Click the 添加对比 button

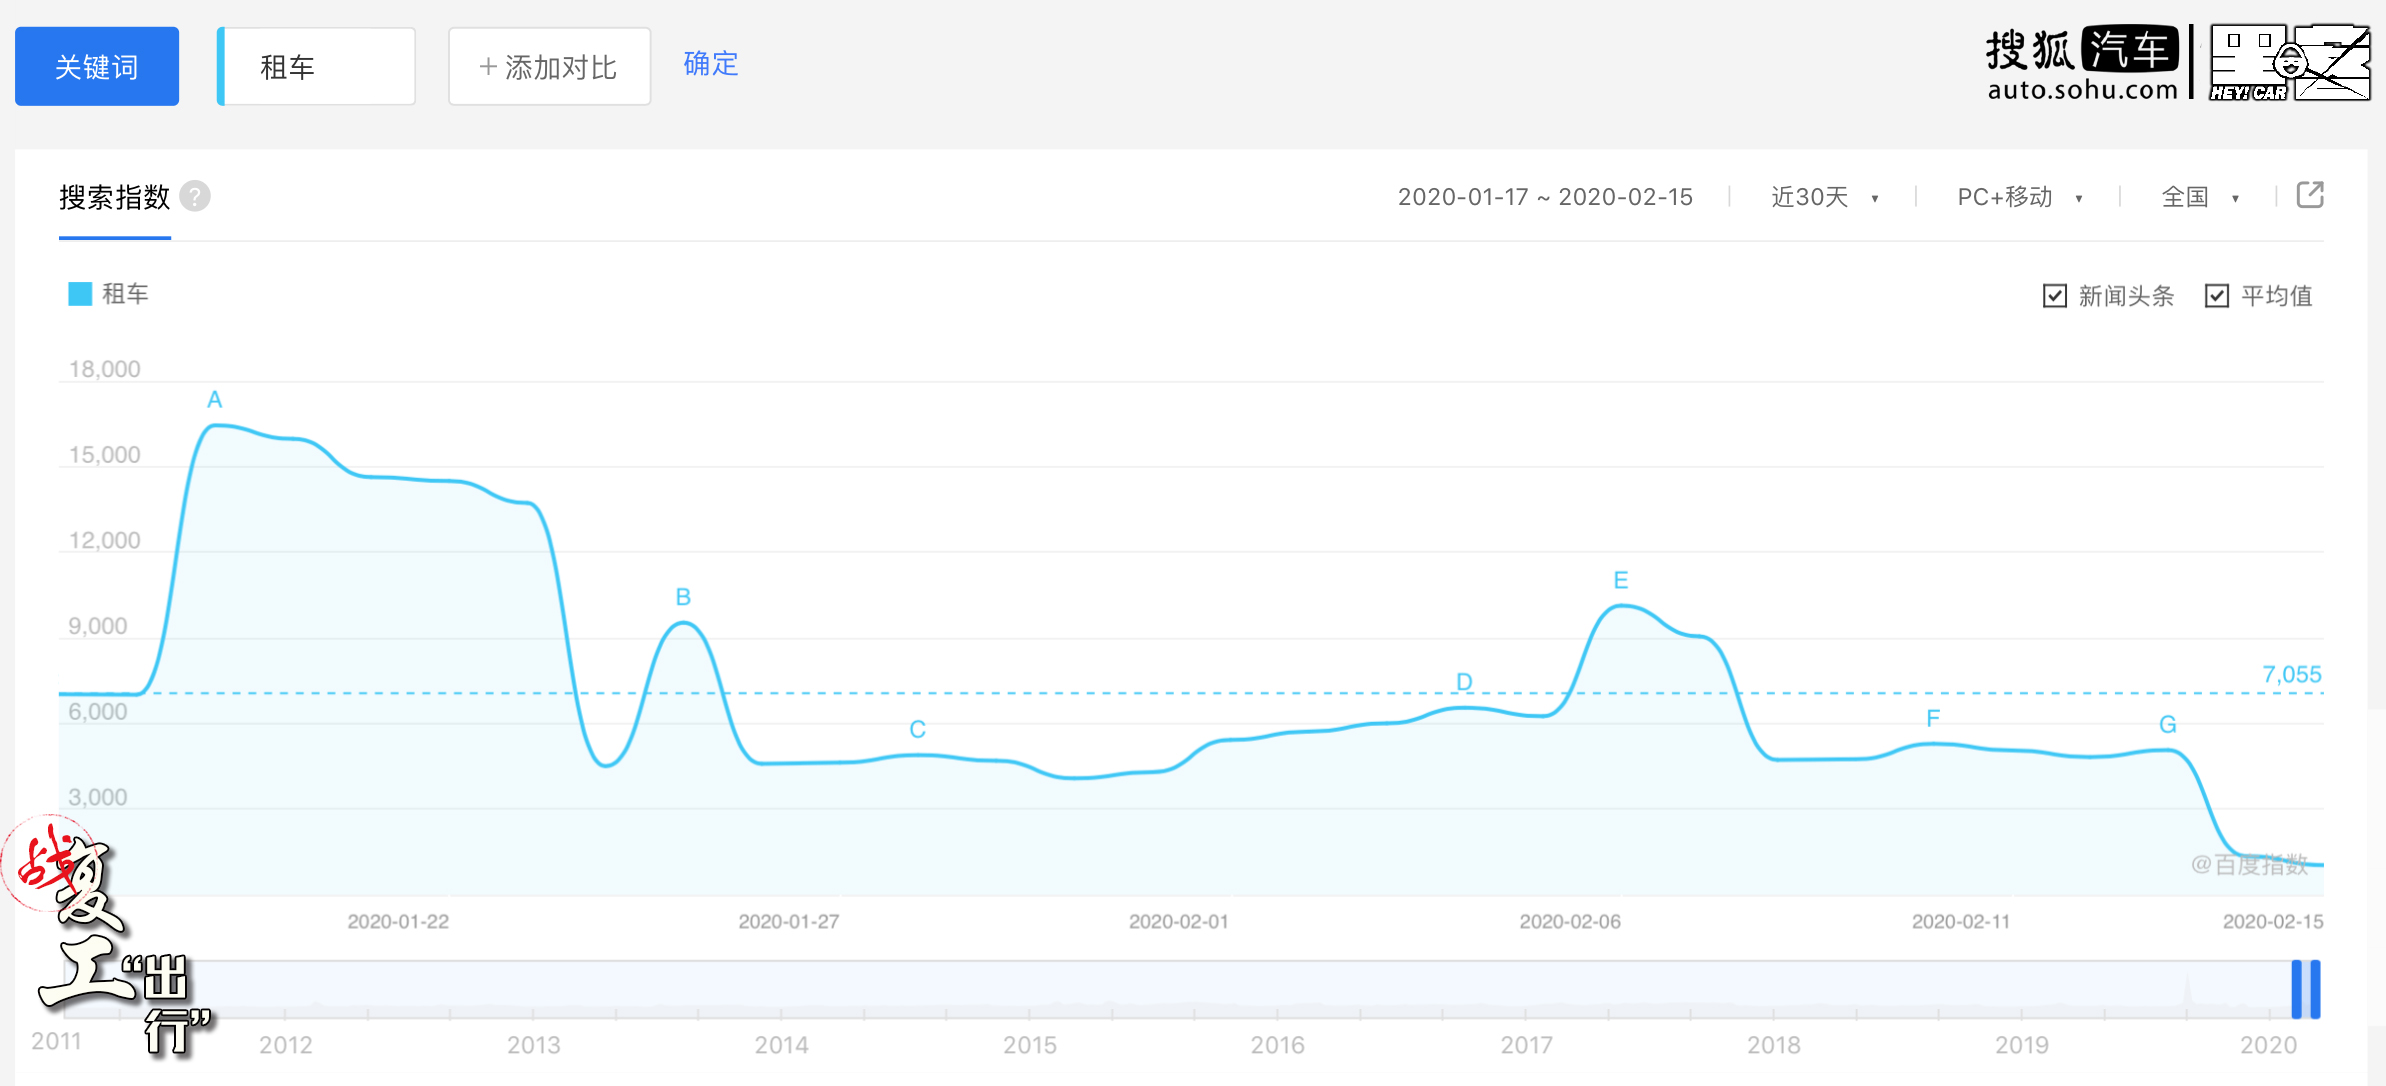(549, 66)
